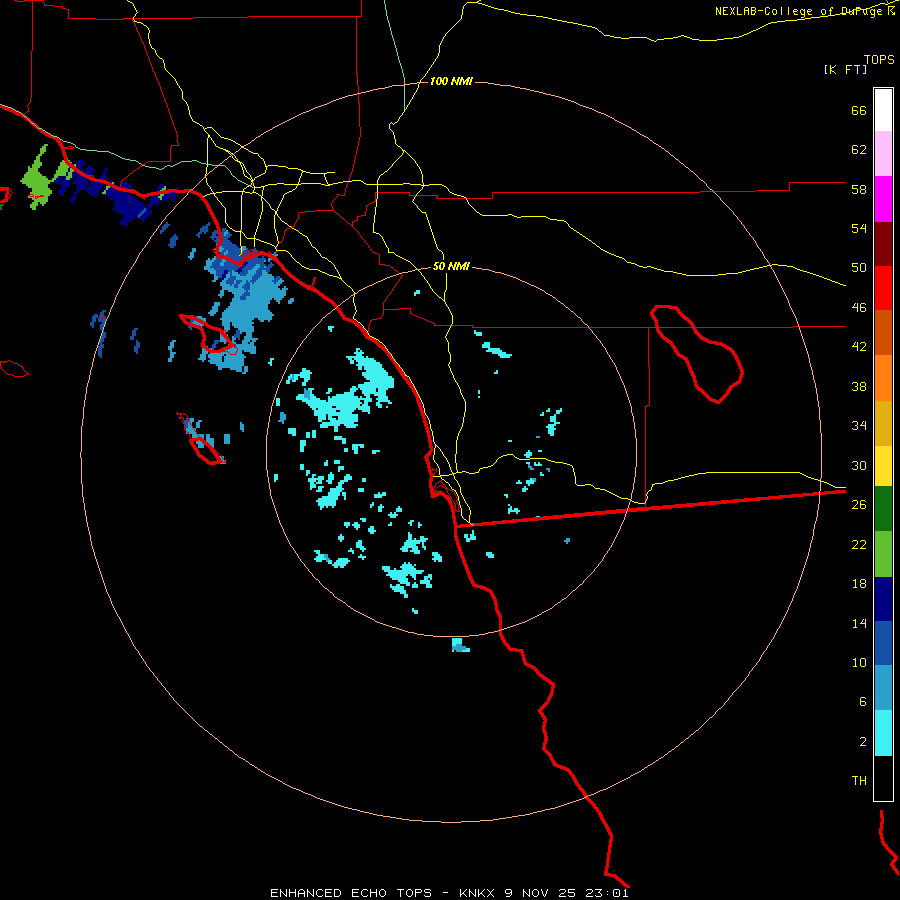Click the 66 value in the legend

(x=859, y=110)
